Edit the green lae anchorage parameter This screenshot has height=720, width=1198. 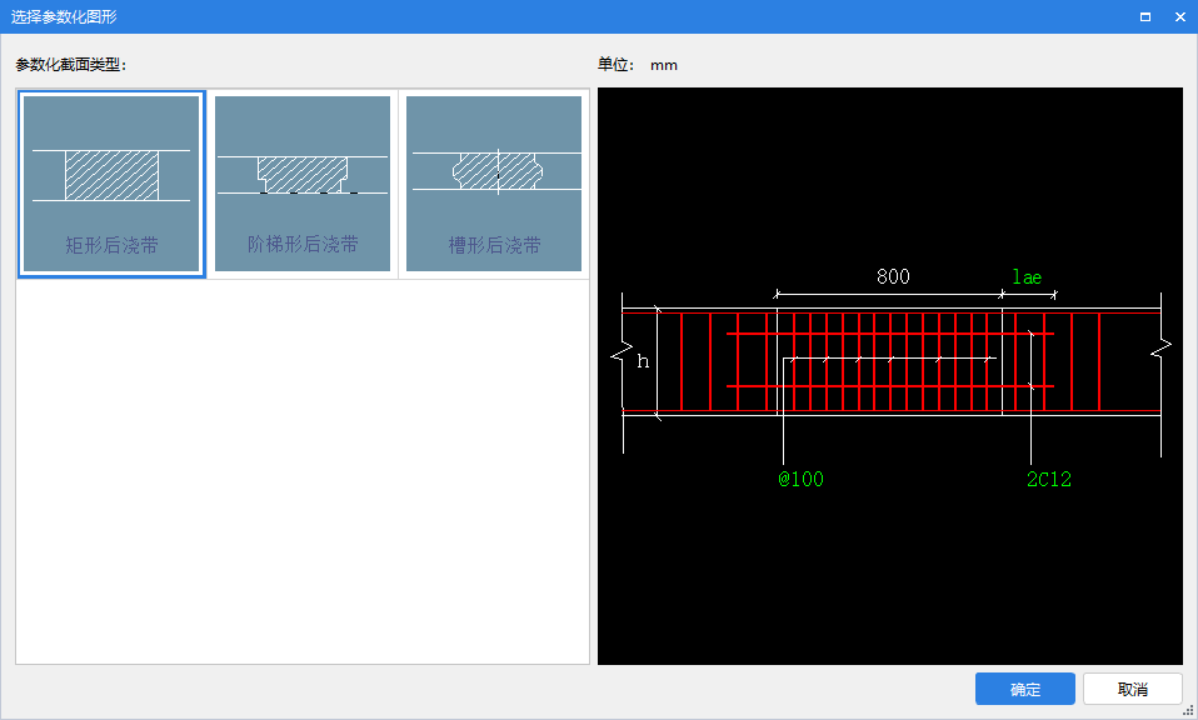pyautogui.click(x=1027, y=277)
